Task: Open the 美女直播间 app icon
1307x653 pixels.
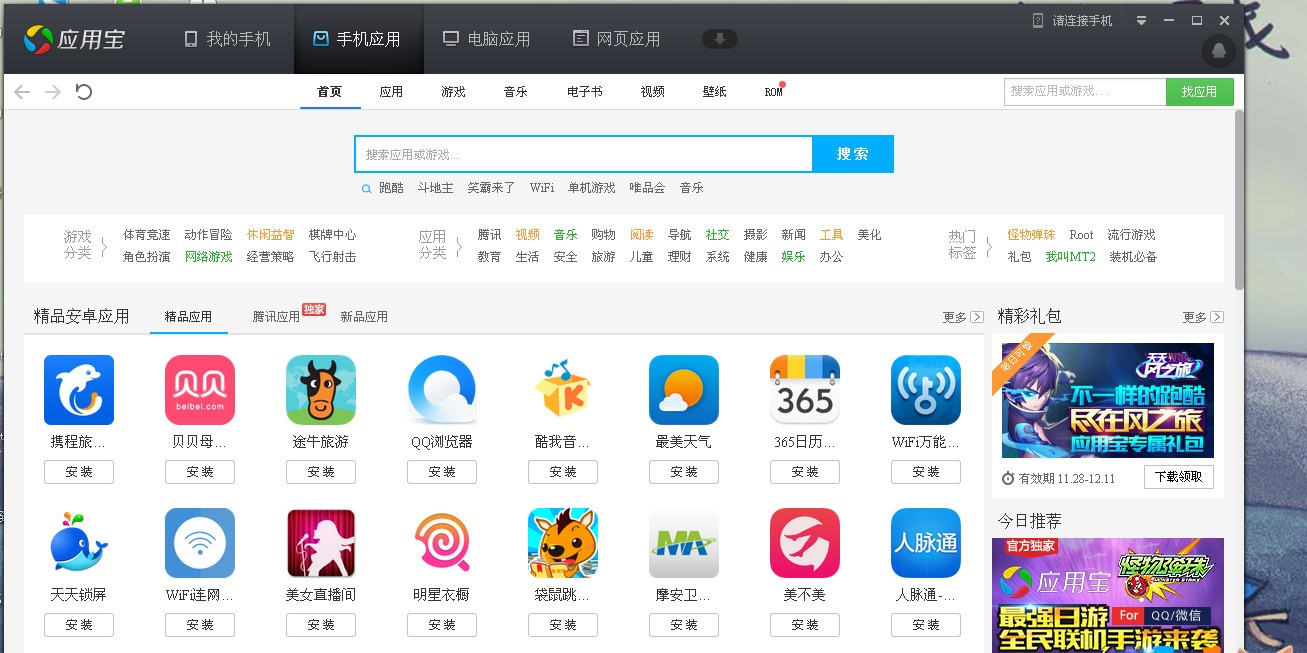Action: click(x=321, y=543)
